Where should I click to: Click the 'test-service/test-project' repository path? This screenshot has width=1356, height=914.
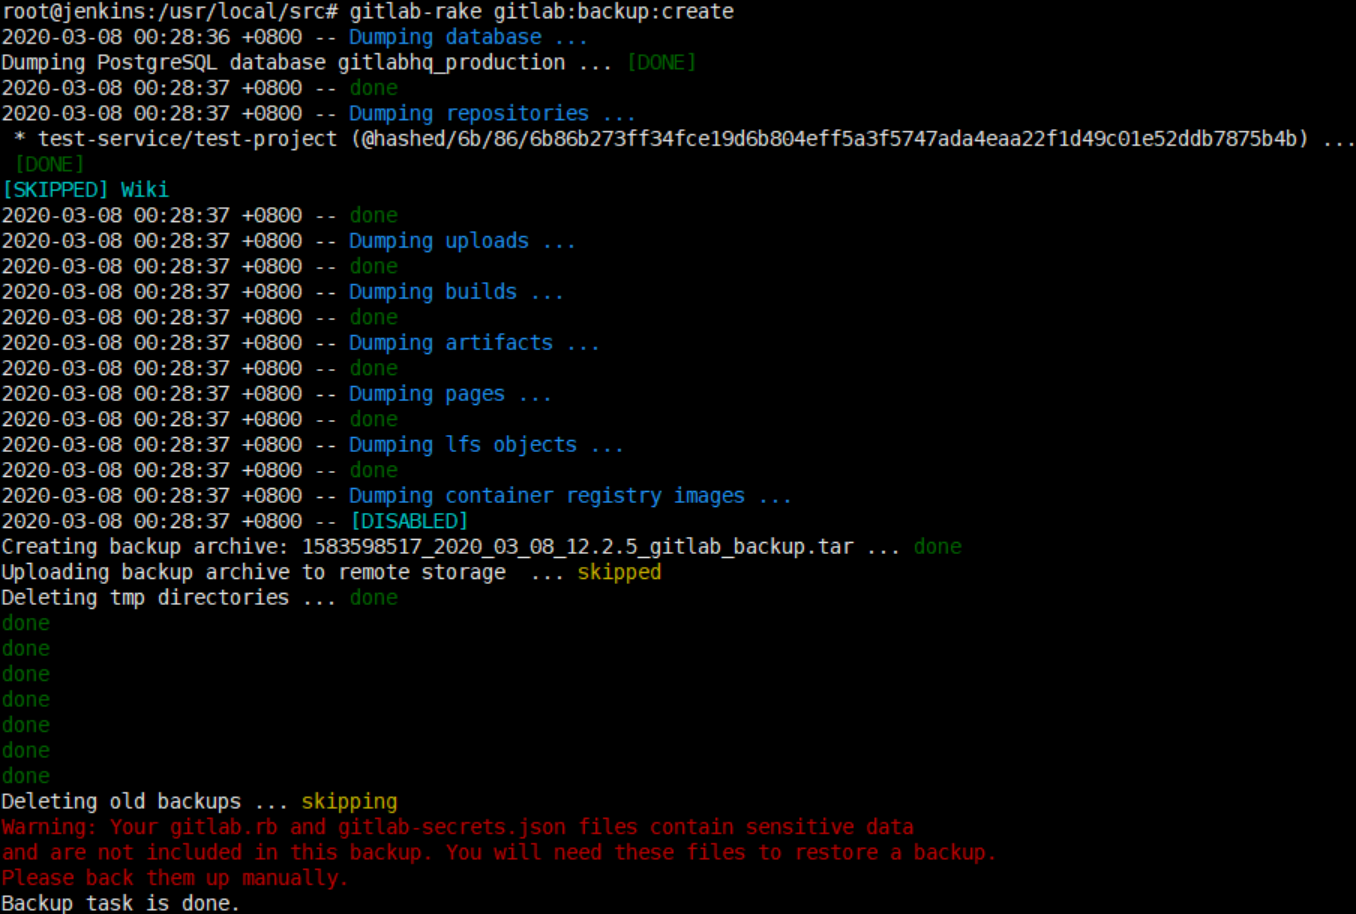(188, 139)
